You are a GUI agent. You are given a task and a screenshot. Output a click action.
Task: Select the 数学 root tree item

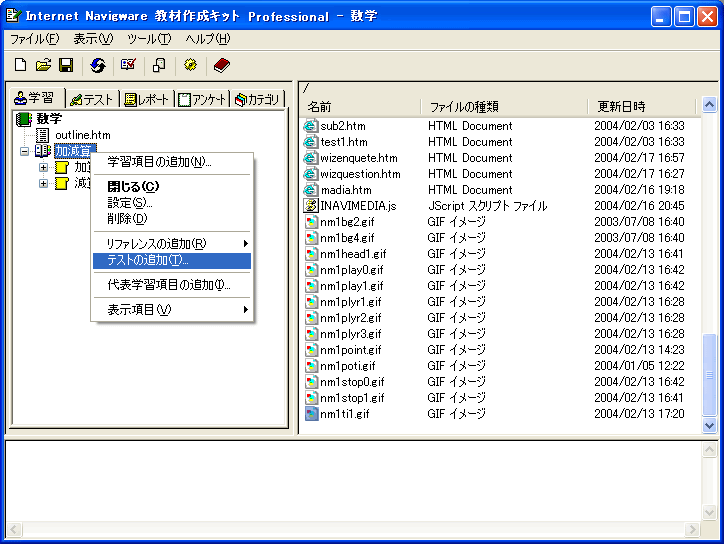[x=49, y=119]
